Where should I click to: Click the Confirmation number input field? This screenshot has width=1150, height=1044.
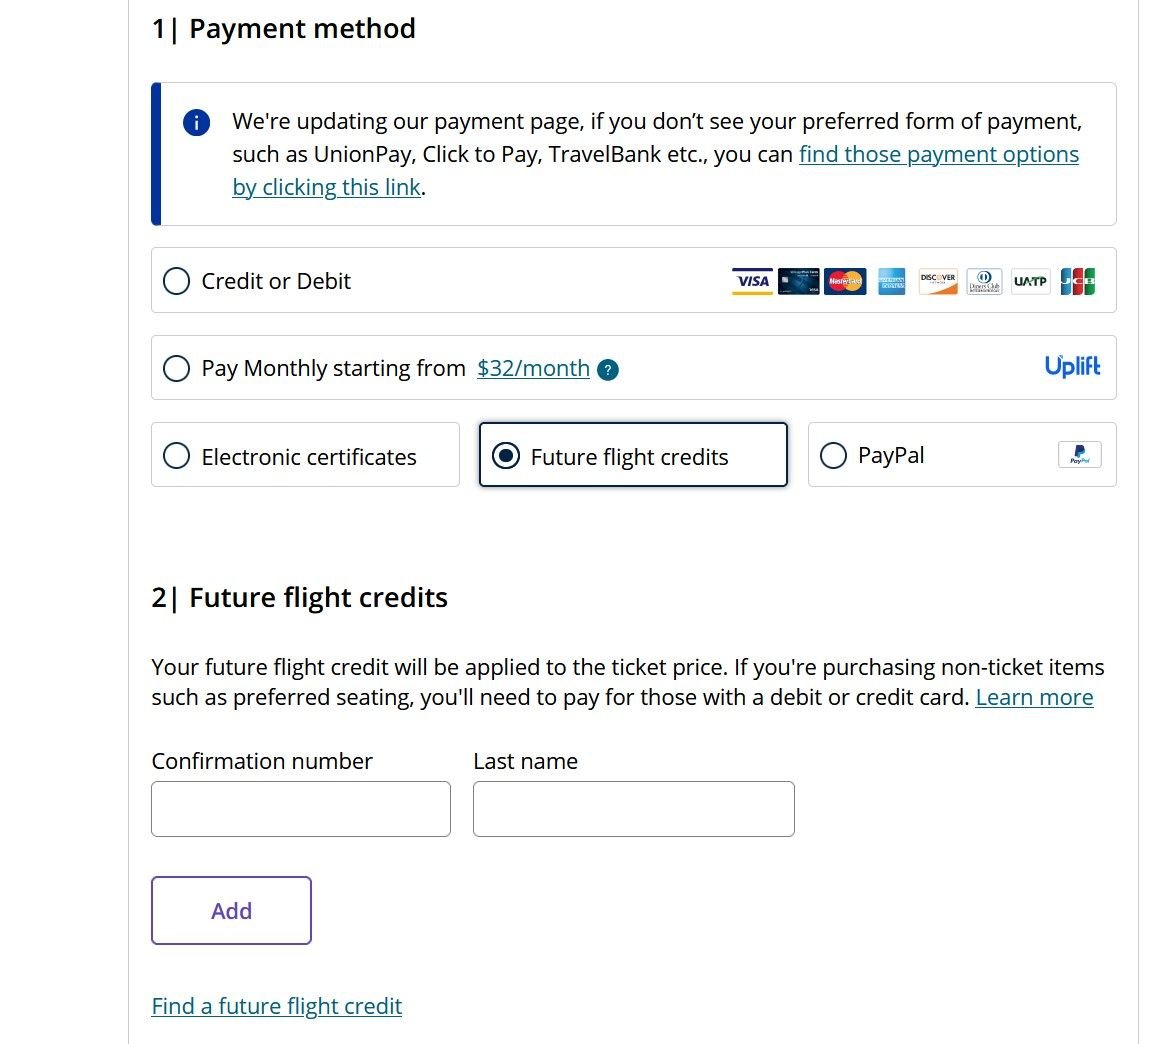click(301, 809)
